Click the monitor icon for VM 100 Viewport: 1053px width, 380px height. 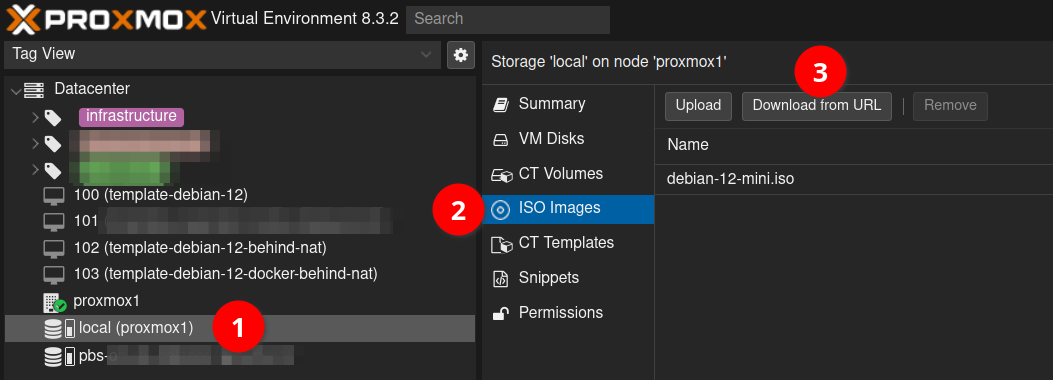pyautogui.click(x=54, y=195)
